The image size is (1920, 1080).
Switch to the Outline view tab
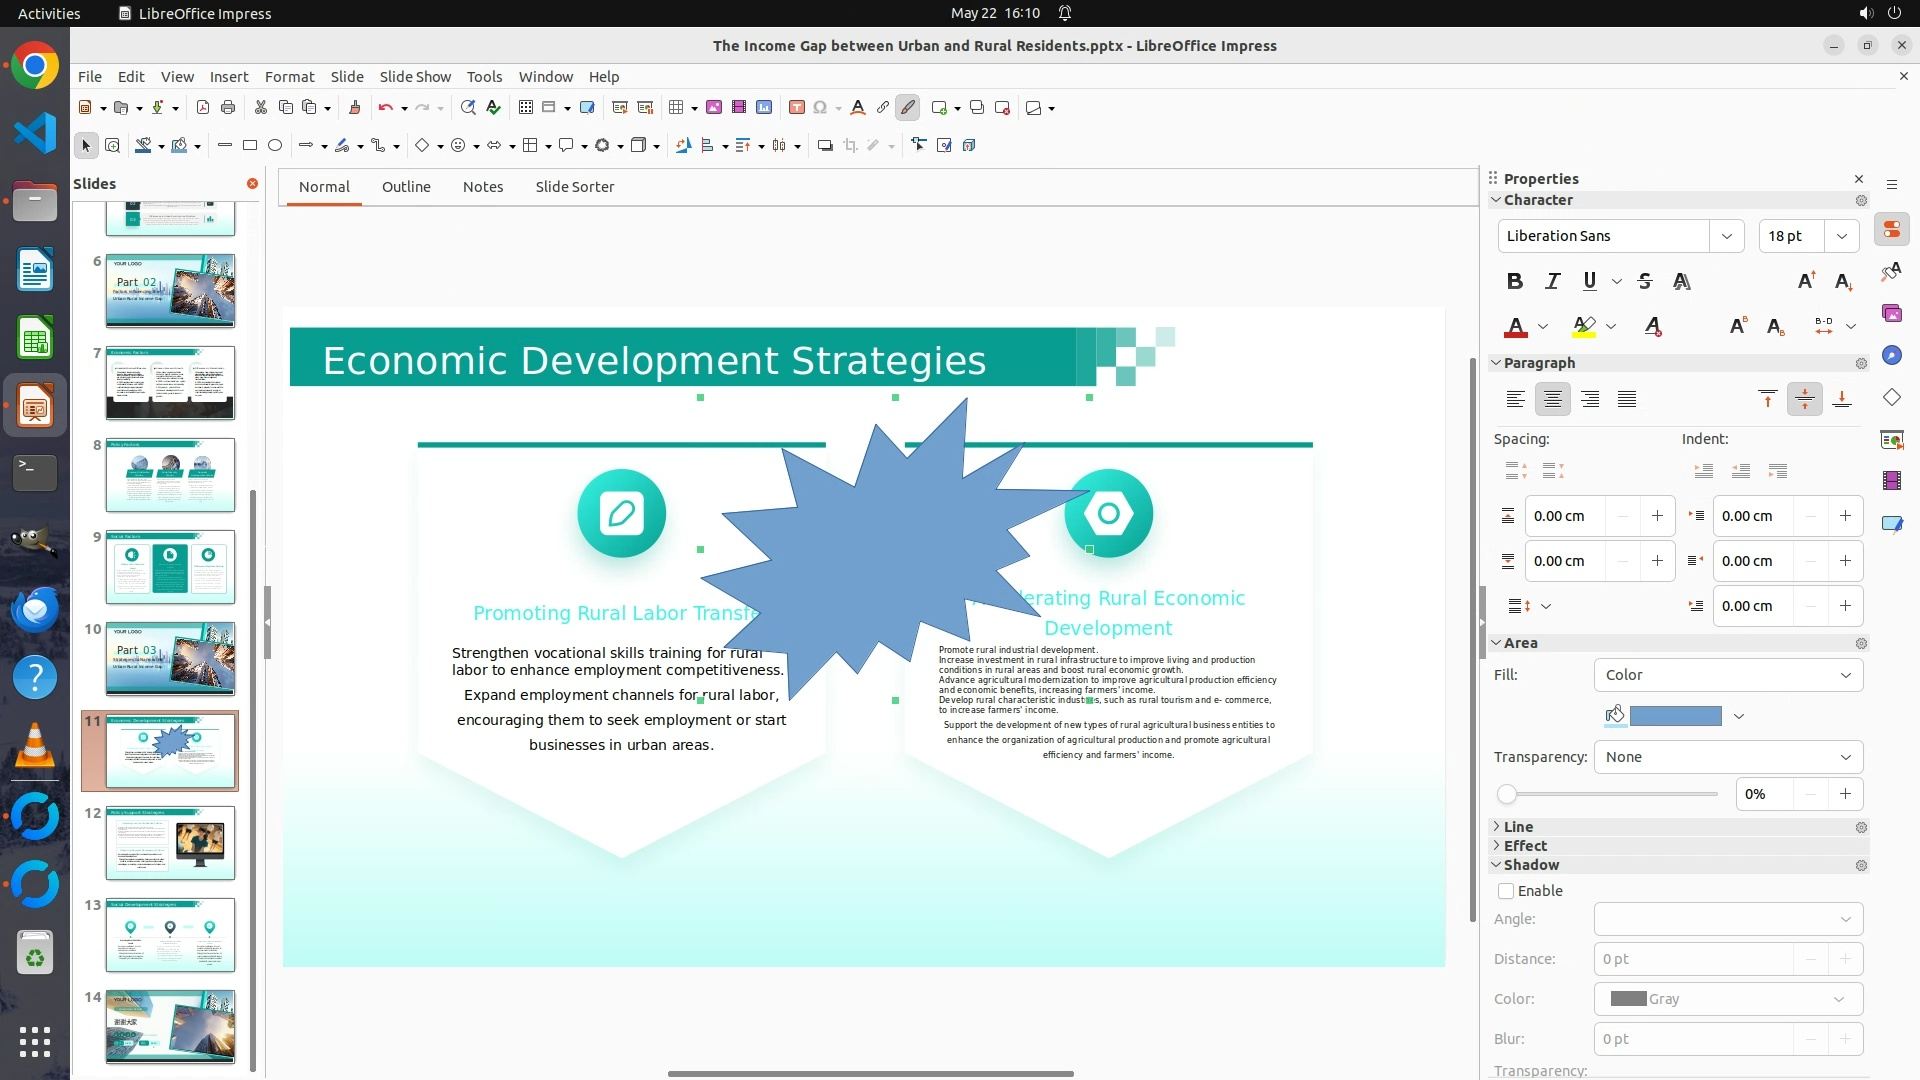coord(406,187)
